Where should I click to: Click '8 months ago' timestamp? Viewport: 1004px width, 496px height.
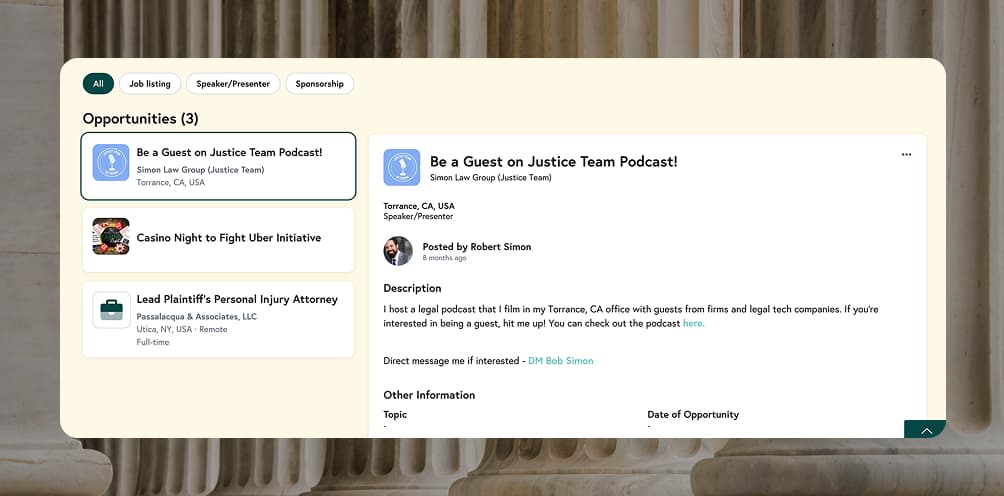(x=444, y=259)
